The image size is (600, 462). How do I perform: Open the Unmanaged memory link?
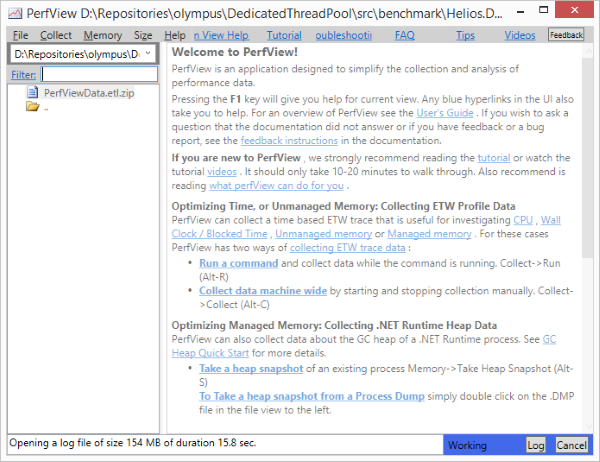pyautogui.click(x=323, y=233)
